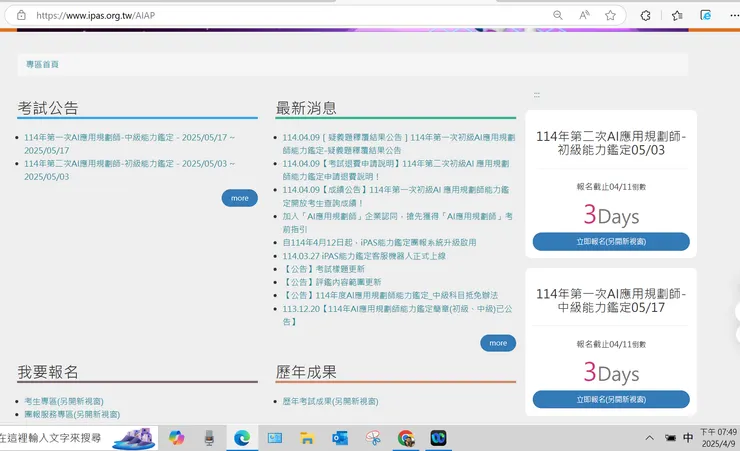Open 113.12.20 鑑定簡章 announcement link
This screenshot has width=740, height=451.
pyautogui.click(x=397, y=315)
